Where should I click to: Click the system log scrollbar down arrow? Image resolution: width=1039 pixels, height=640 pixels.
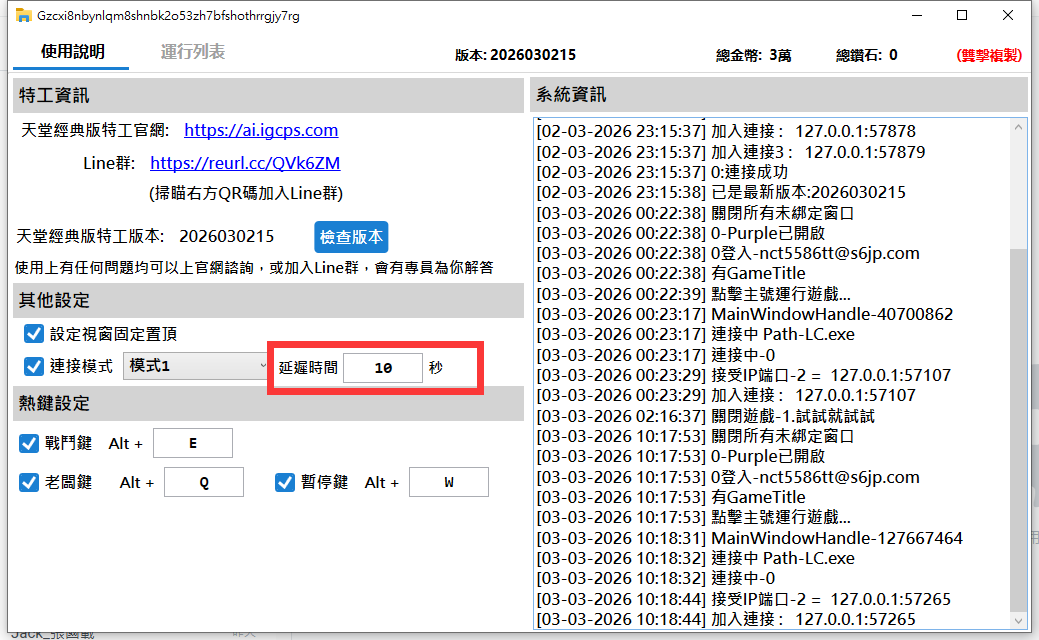tap(1018, 621)
